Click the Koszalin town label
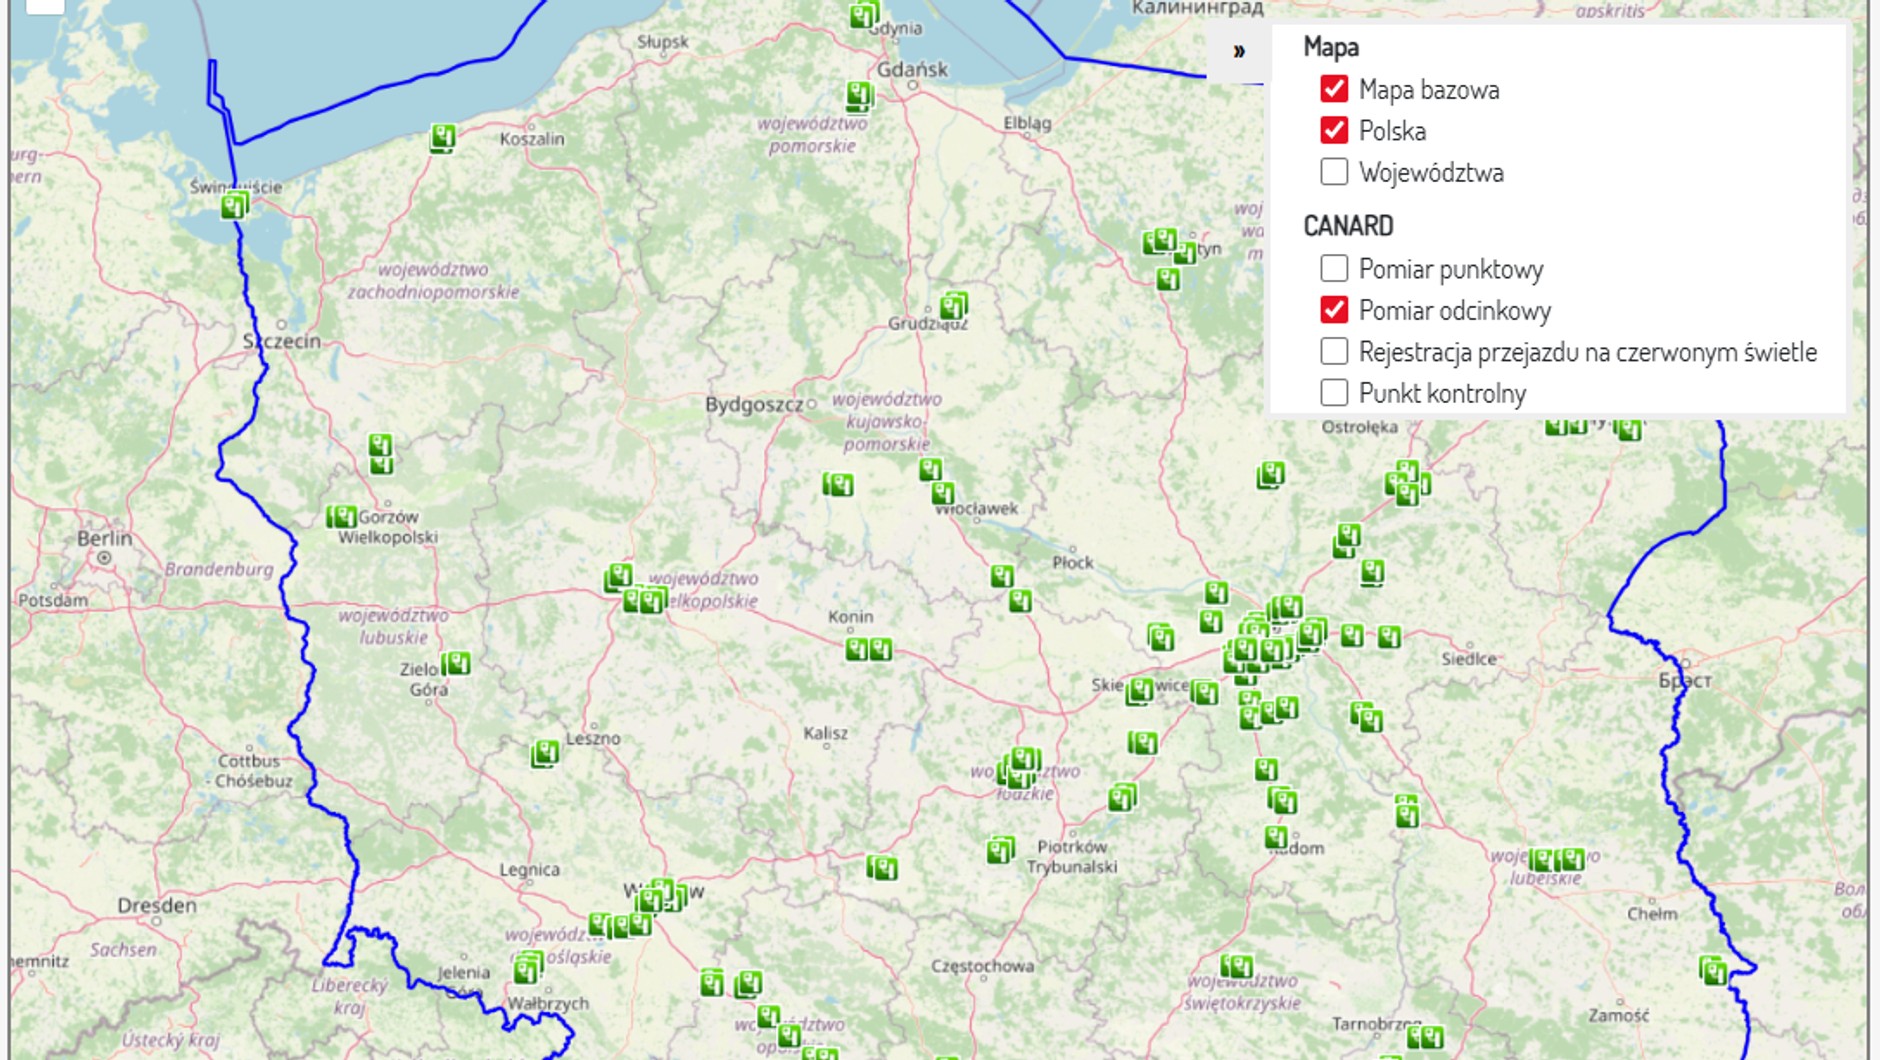This screenshot has width=1880, height=1060. (532, 139)
